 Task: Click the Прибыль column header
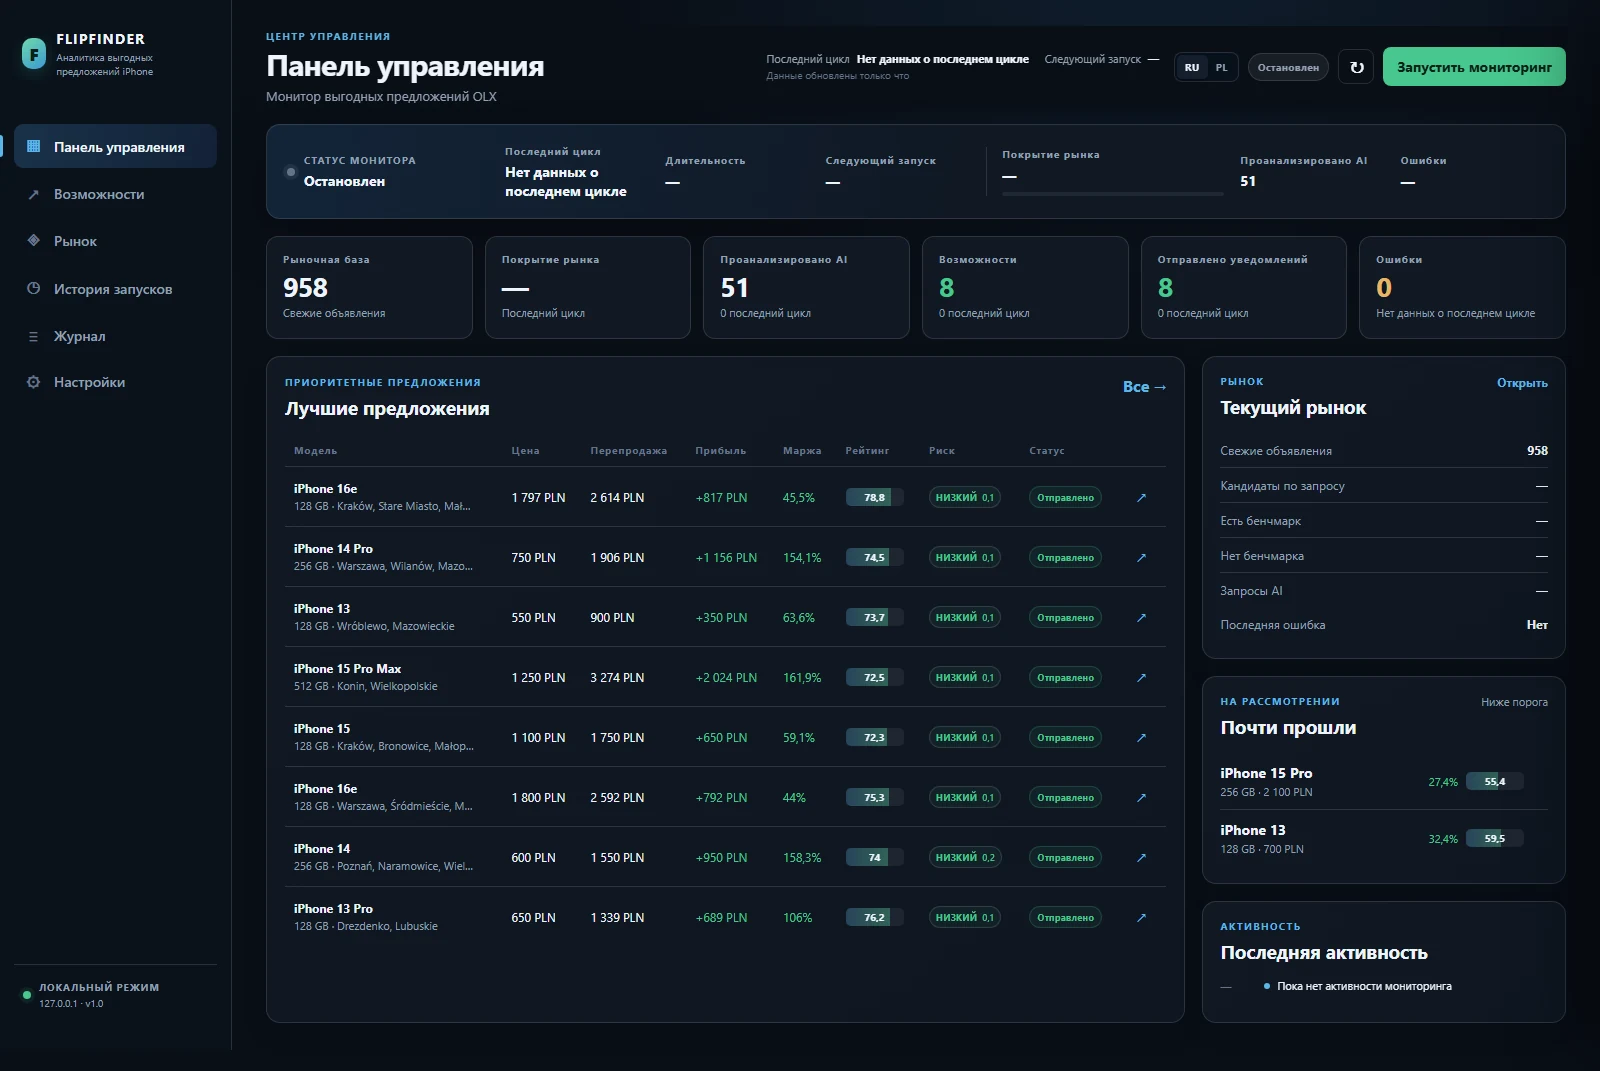(x=720, y=451)
